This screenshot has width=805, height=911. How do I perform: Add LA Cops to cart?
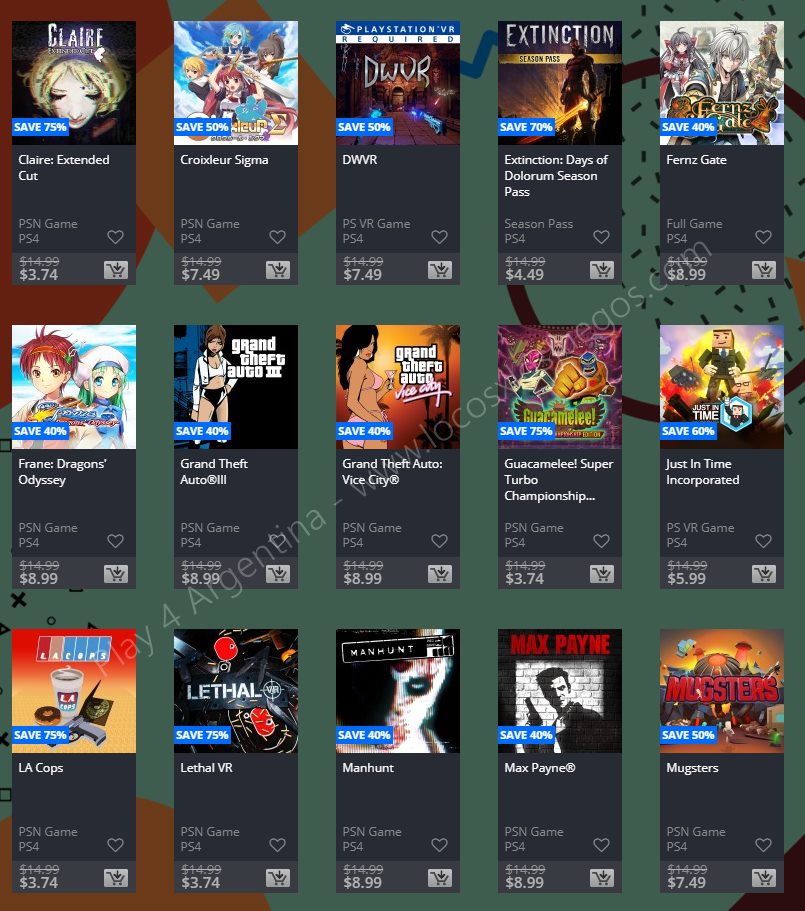click(116, 878)
